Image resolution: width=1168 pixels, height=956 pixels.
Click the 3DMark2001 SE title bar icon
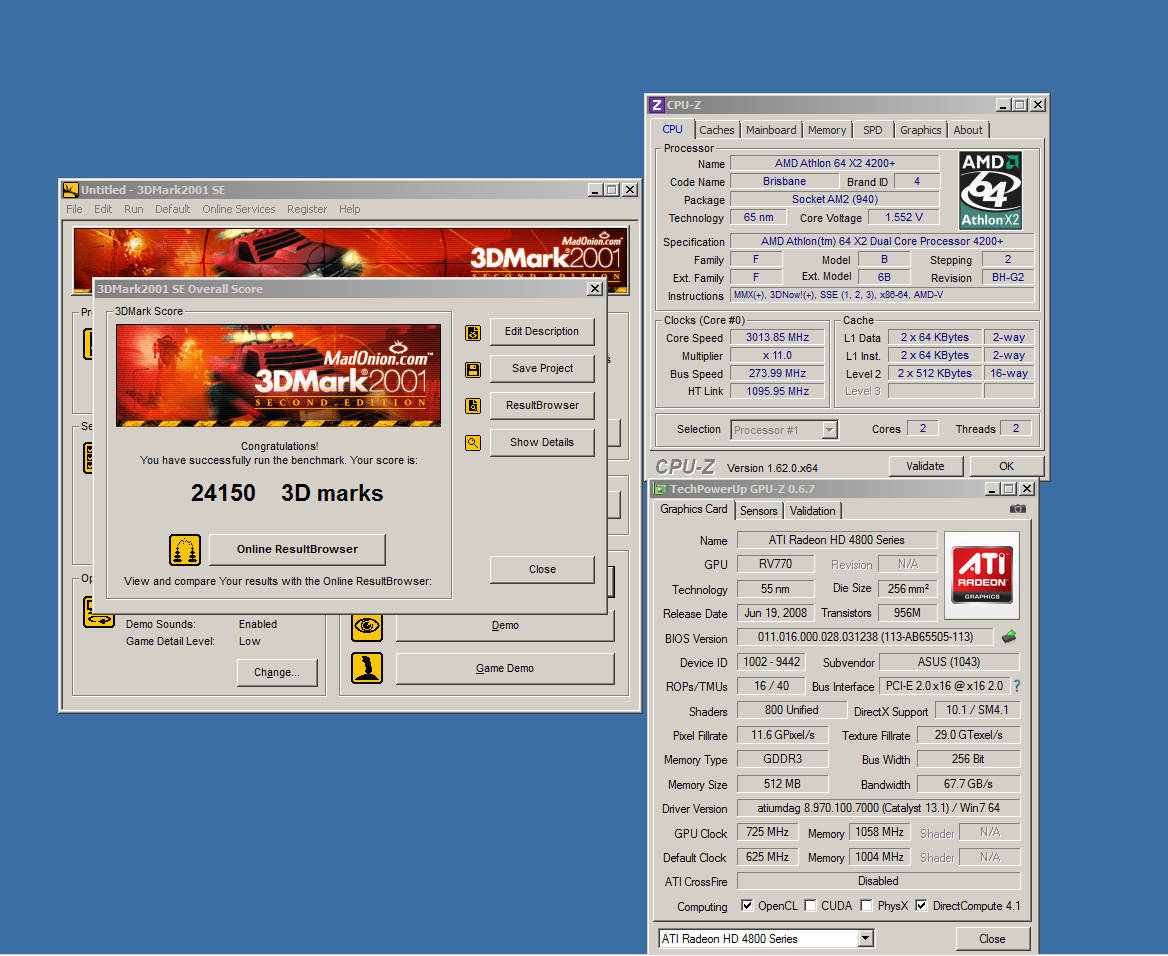point(71,190)
